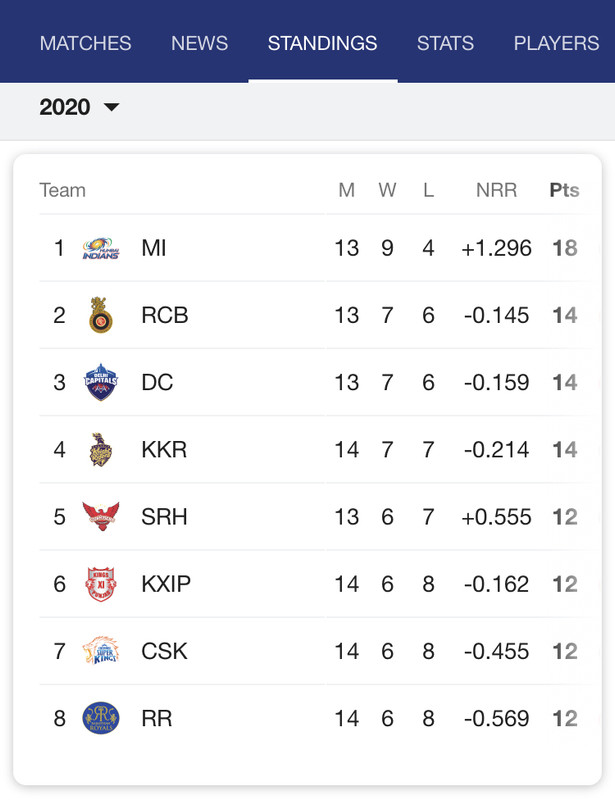Click the KKR team logo
The height and width of the screenshot is (800, 615).
(100, 449)
